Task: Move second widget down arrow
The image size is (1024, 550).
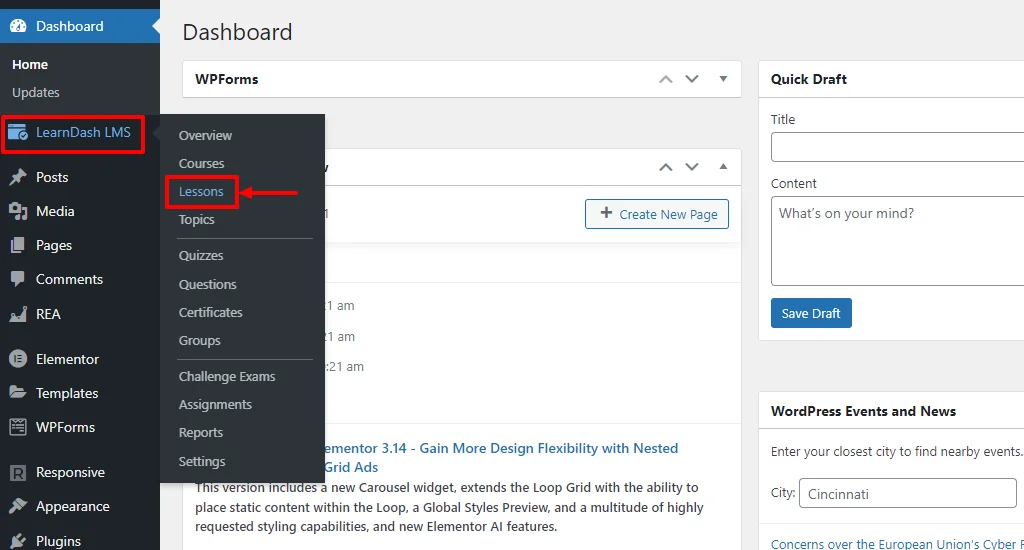Action: click(692, 167)
